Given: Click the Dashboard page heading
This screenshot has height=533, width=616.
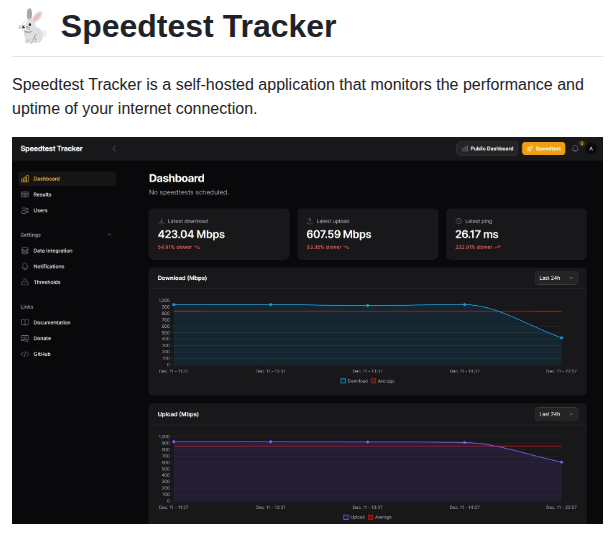Looking at the screenshot, I should coord(176,178).
